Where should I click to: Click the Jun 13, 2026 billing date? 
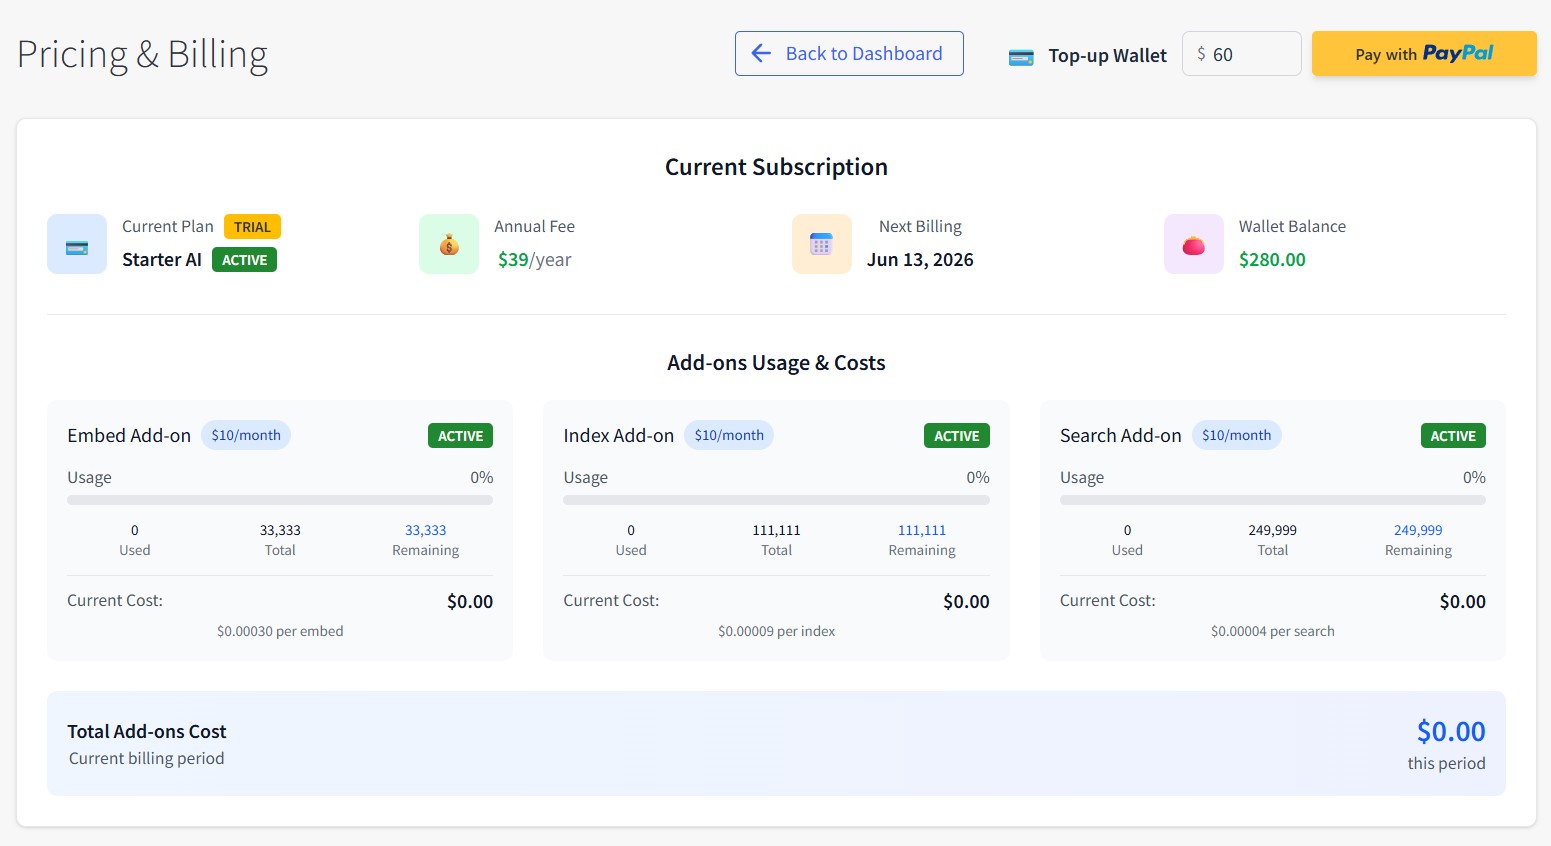(920, 260)
